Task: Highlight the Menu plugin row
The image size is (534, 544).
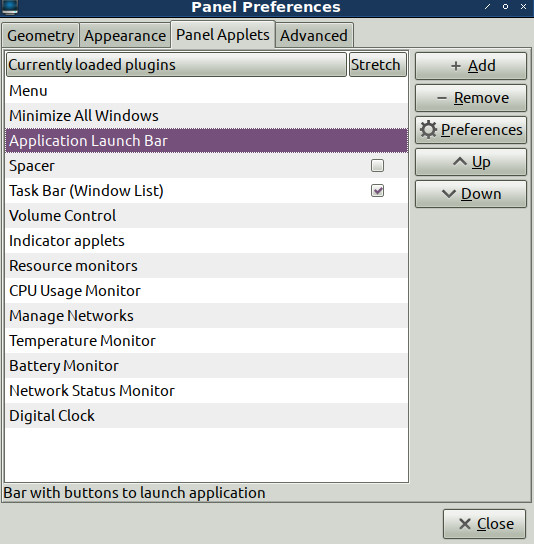Action: pos(206,91)
